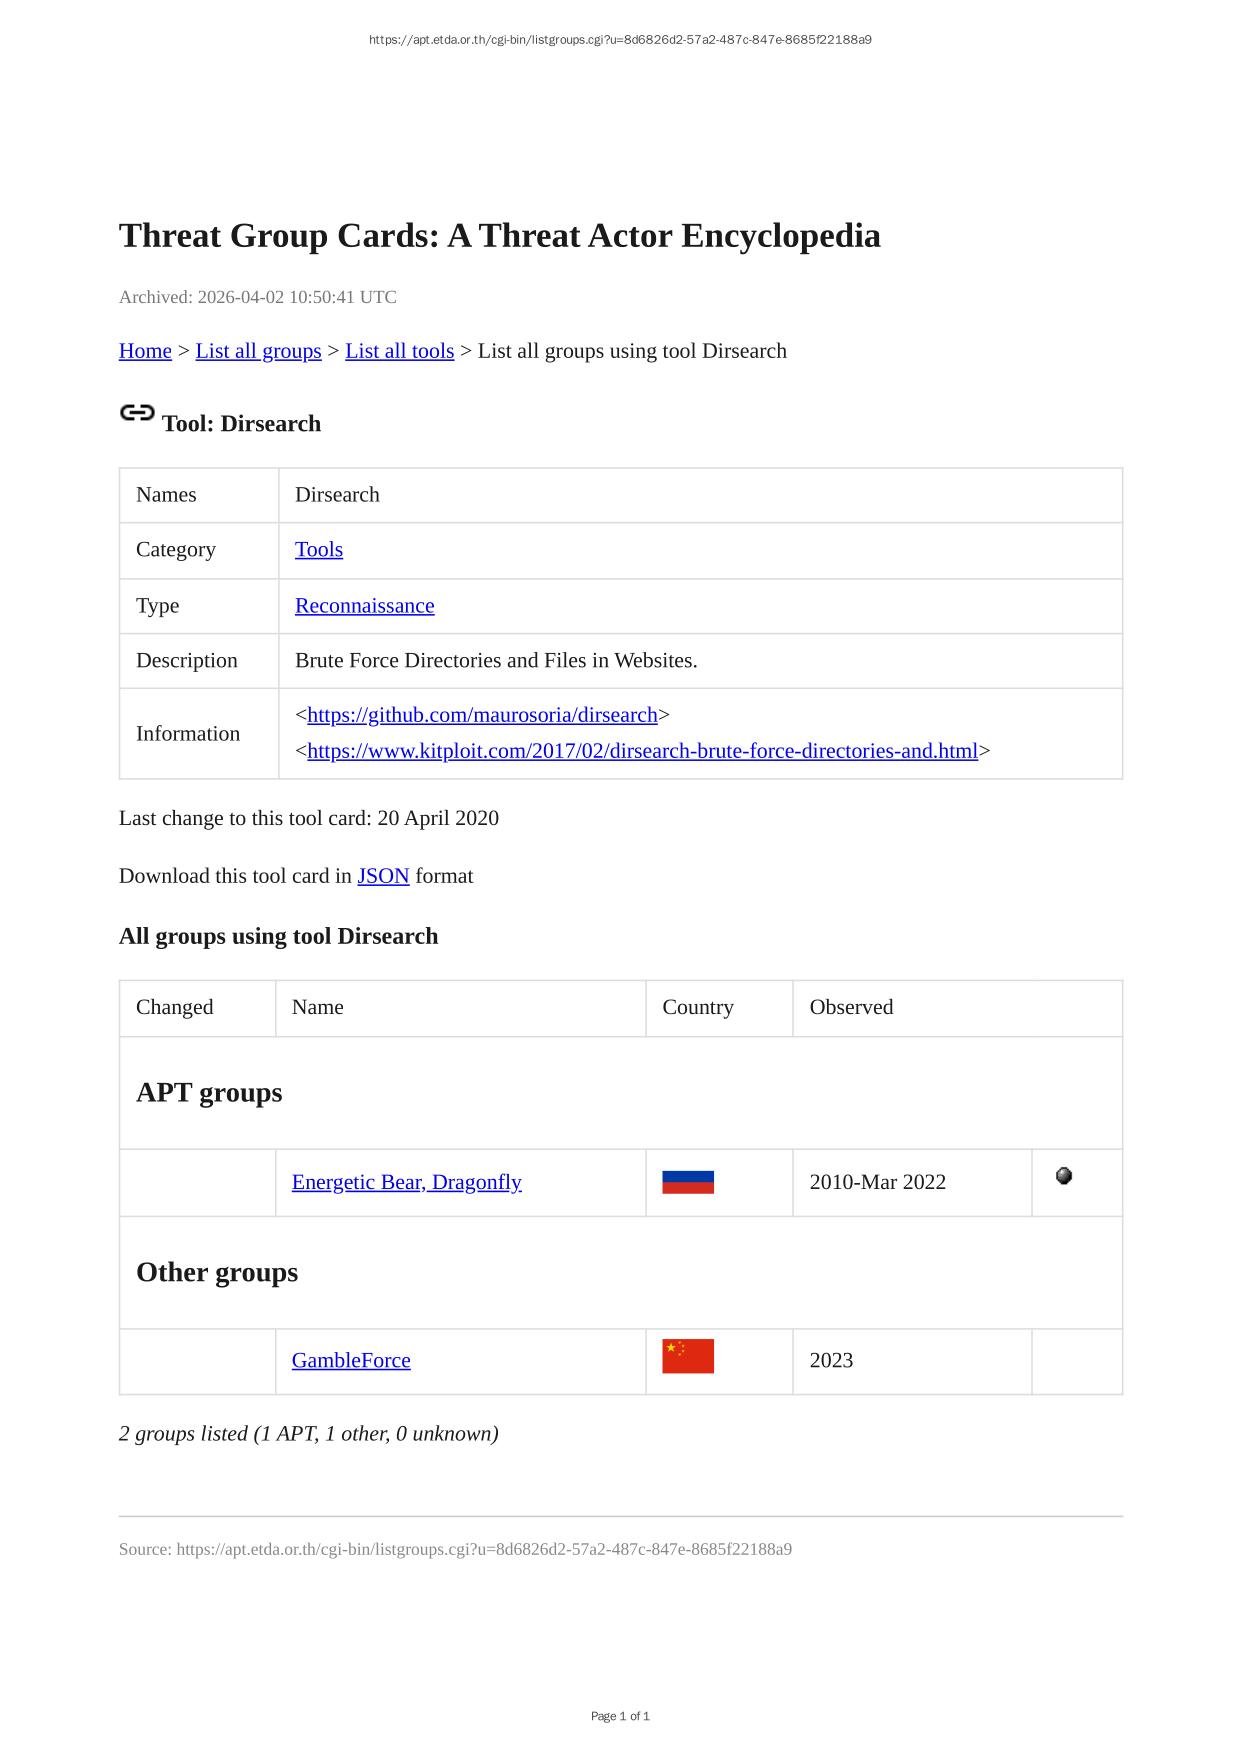
Task: Click the Changed column header
Action: (175, 1007)
